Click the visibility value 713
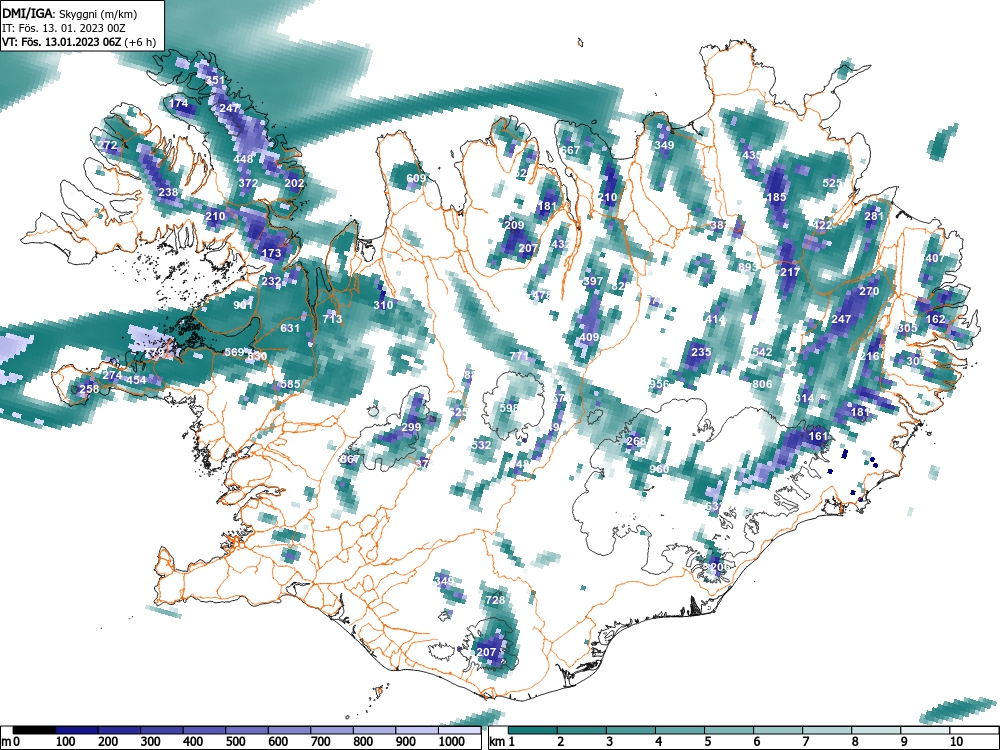1000x750 pixels. click(x=332, y=319)
